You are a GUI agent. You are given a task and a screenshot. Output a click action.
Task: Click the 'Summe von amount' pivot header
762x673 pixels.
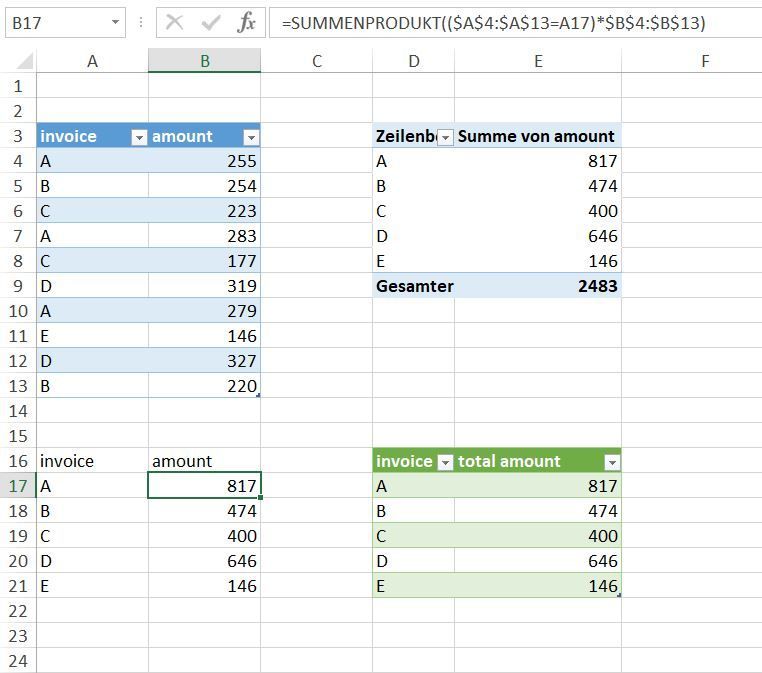(536, 136)
